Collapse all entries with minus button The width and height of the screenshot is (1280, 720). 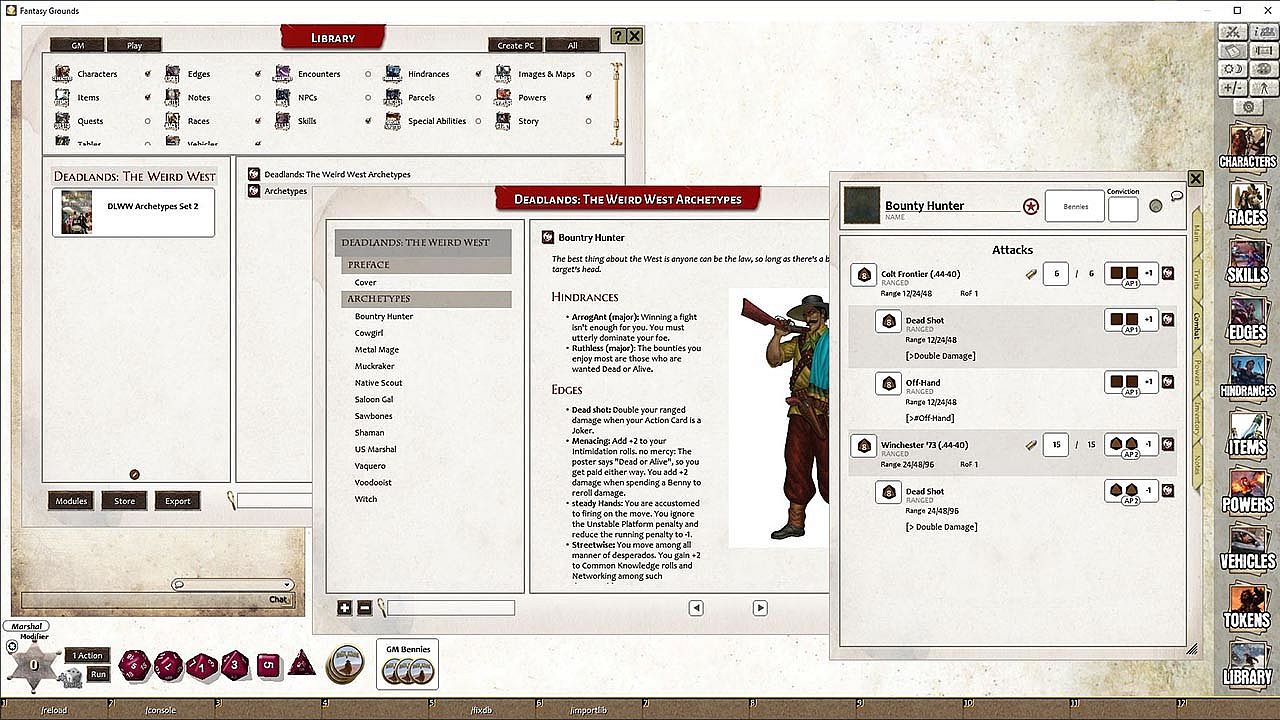point(365,607)
